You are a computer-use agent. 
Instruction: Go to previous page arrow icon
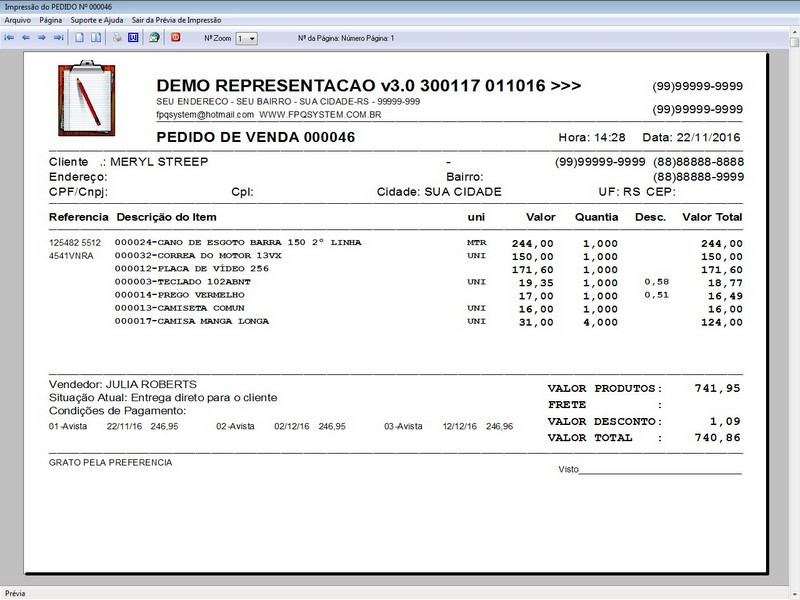click(26, 38)
